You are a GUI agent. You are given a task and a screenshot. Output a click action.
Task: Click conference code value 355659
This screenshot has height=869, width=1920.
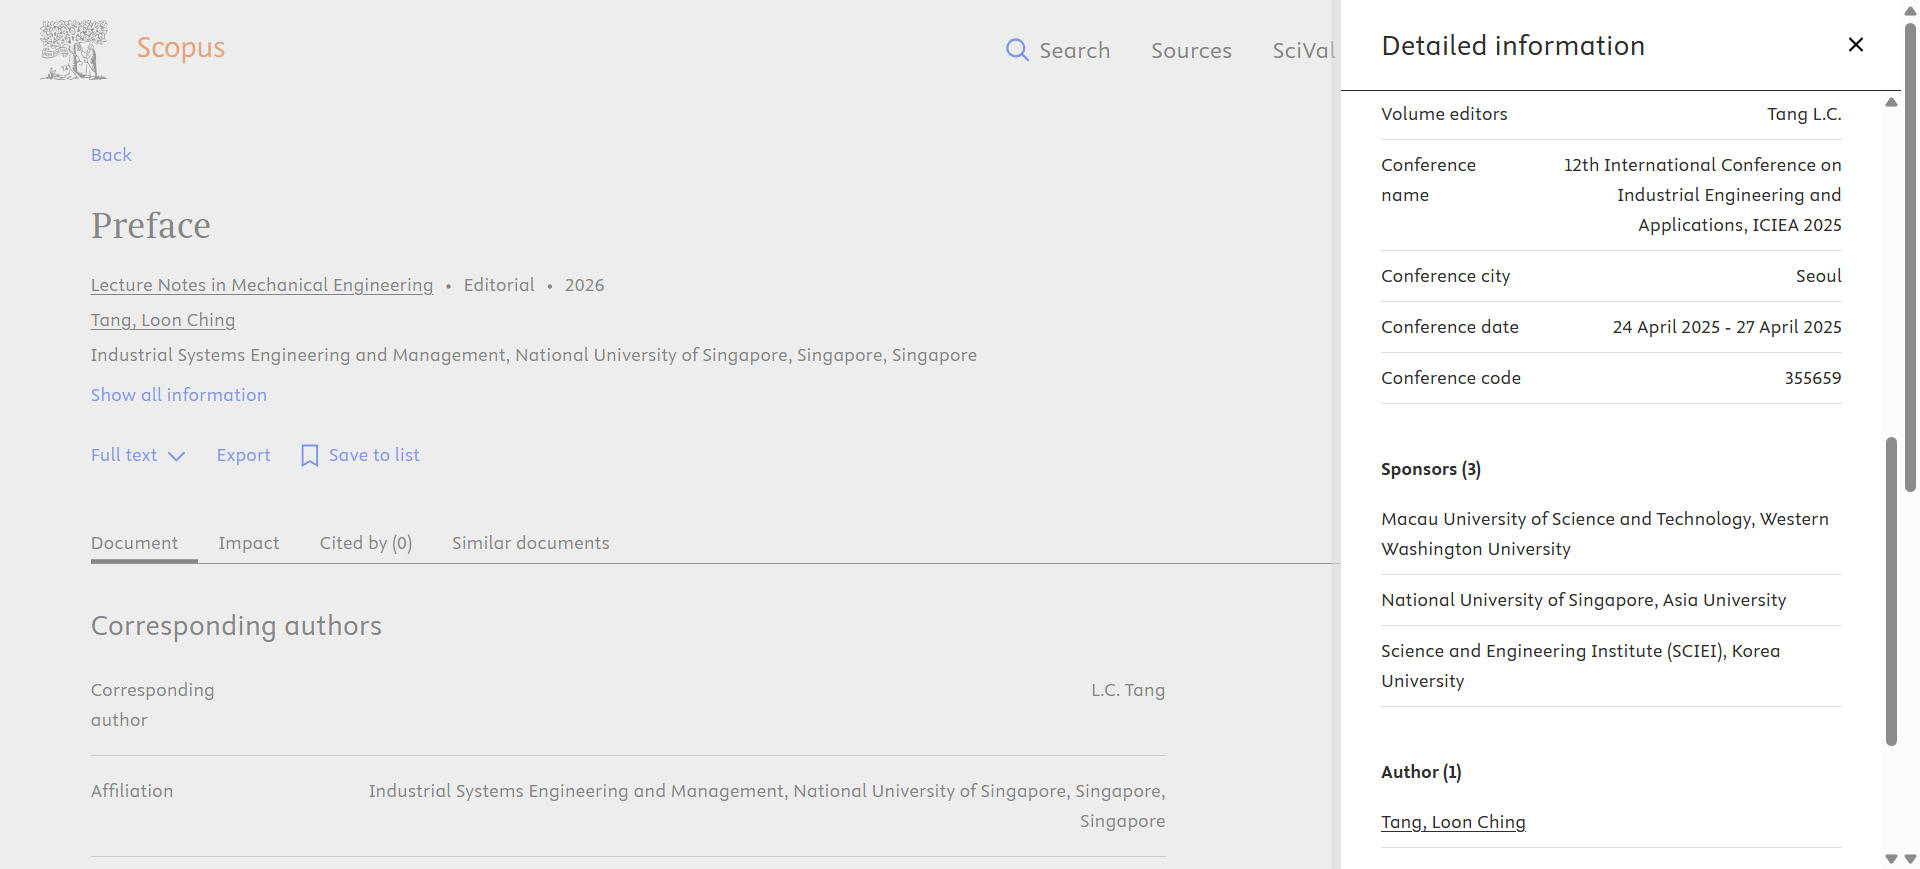[1813, 378]
